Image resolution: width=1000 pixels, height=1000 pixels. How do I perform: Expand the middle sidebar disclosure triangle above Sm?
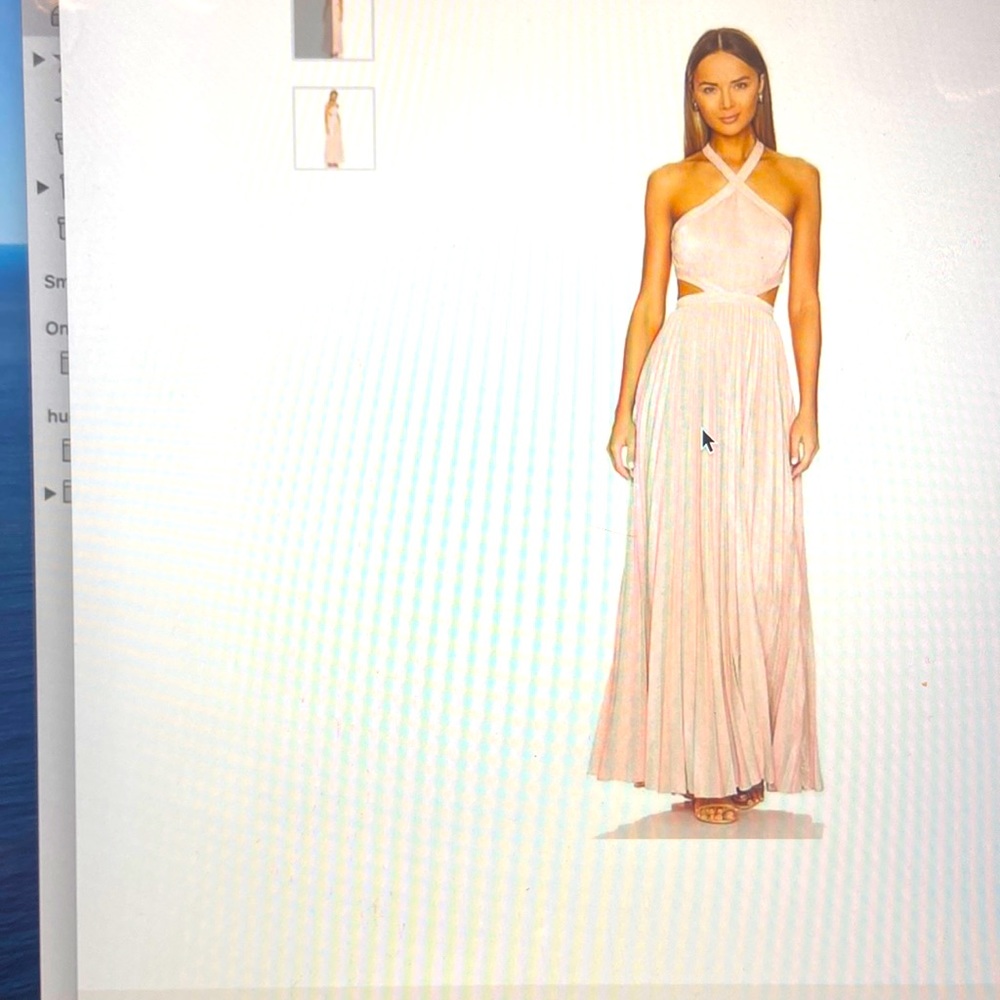tap(43, 188)
